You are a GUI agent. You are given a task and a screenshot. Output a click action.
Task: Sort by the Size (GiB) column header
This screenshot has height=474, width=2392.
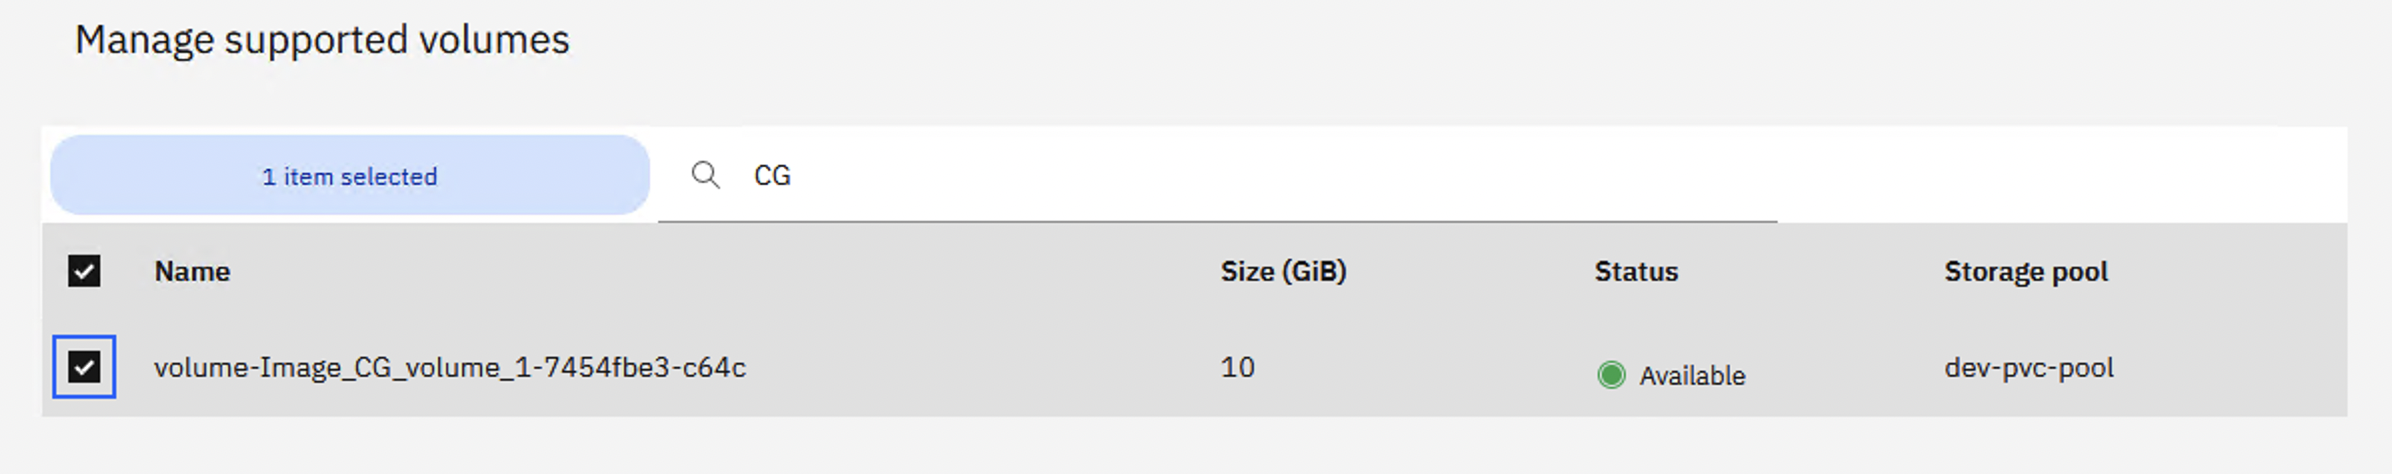1283,272
